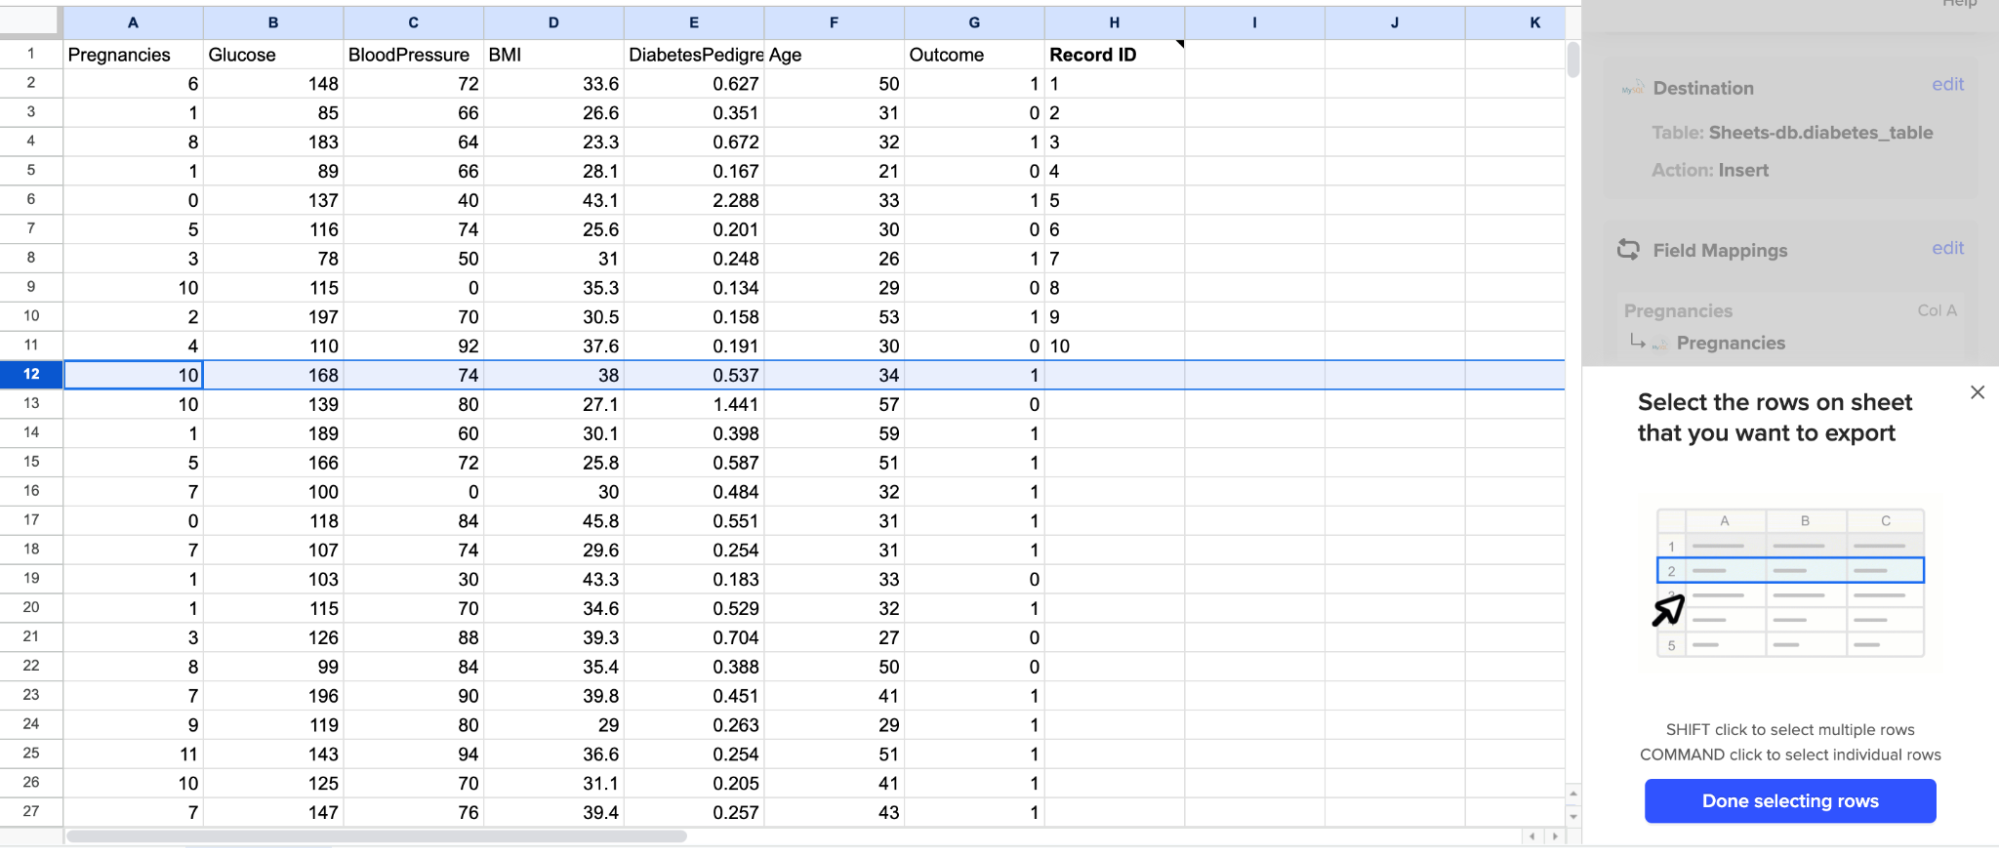Edit the Destination settings
This screenshot has width=1999, height=849.
coord(1947,84)
